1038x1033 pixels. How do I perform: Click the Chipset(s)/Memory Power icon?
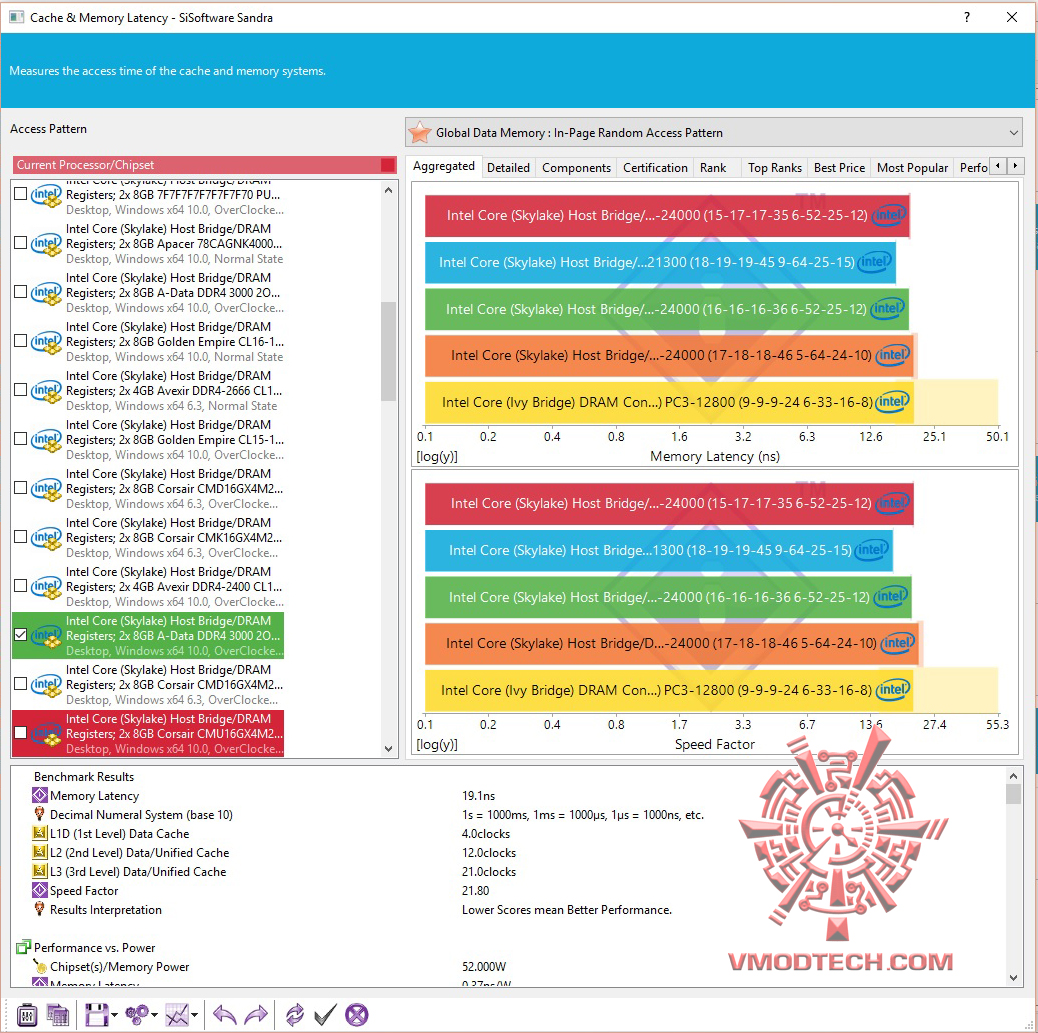(x=40, y=967)
